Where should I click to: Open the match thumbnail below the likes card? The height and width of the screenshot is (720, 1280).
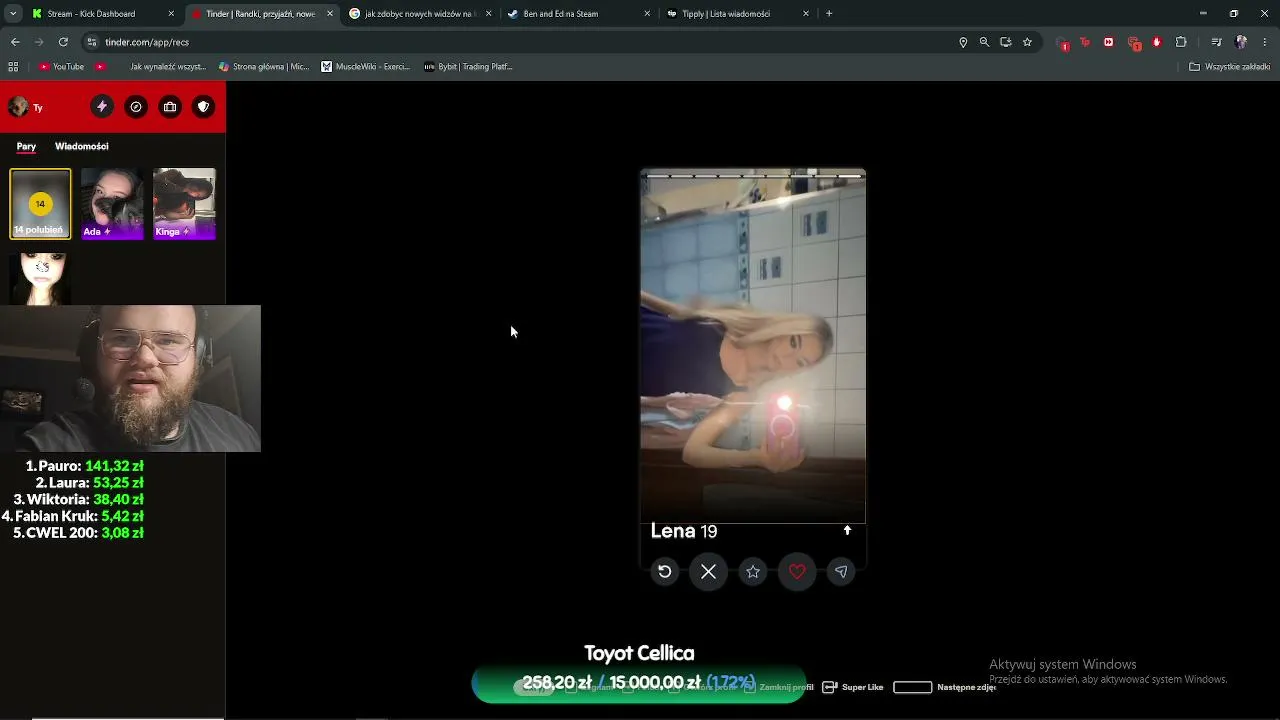tap(40, 279)
